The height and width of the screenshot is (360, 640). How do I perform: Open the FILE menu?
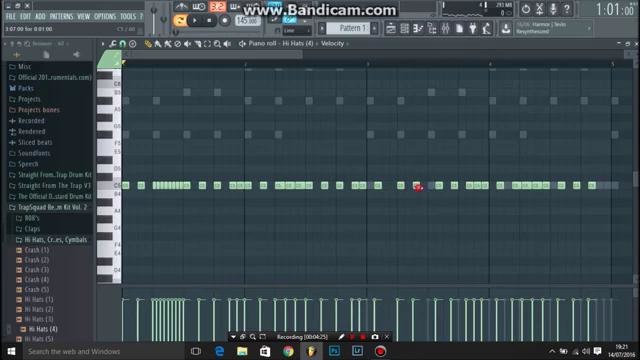click(11, 17)
